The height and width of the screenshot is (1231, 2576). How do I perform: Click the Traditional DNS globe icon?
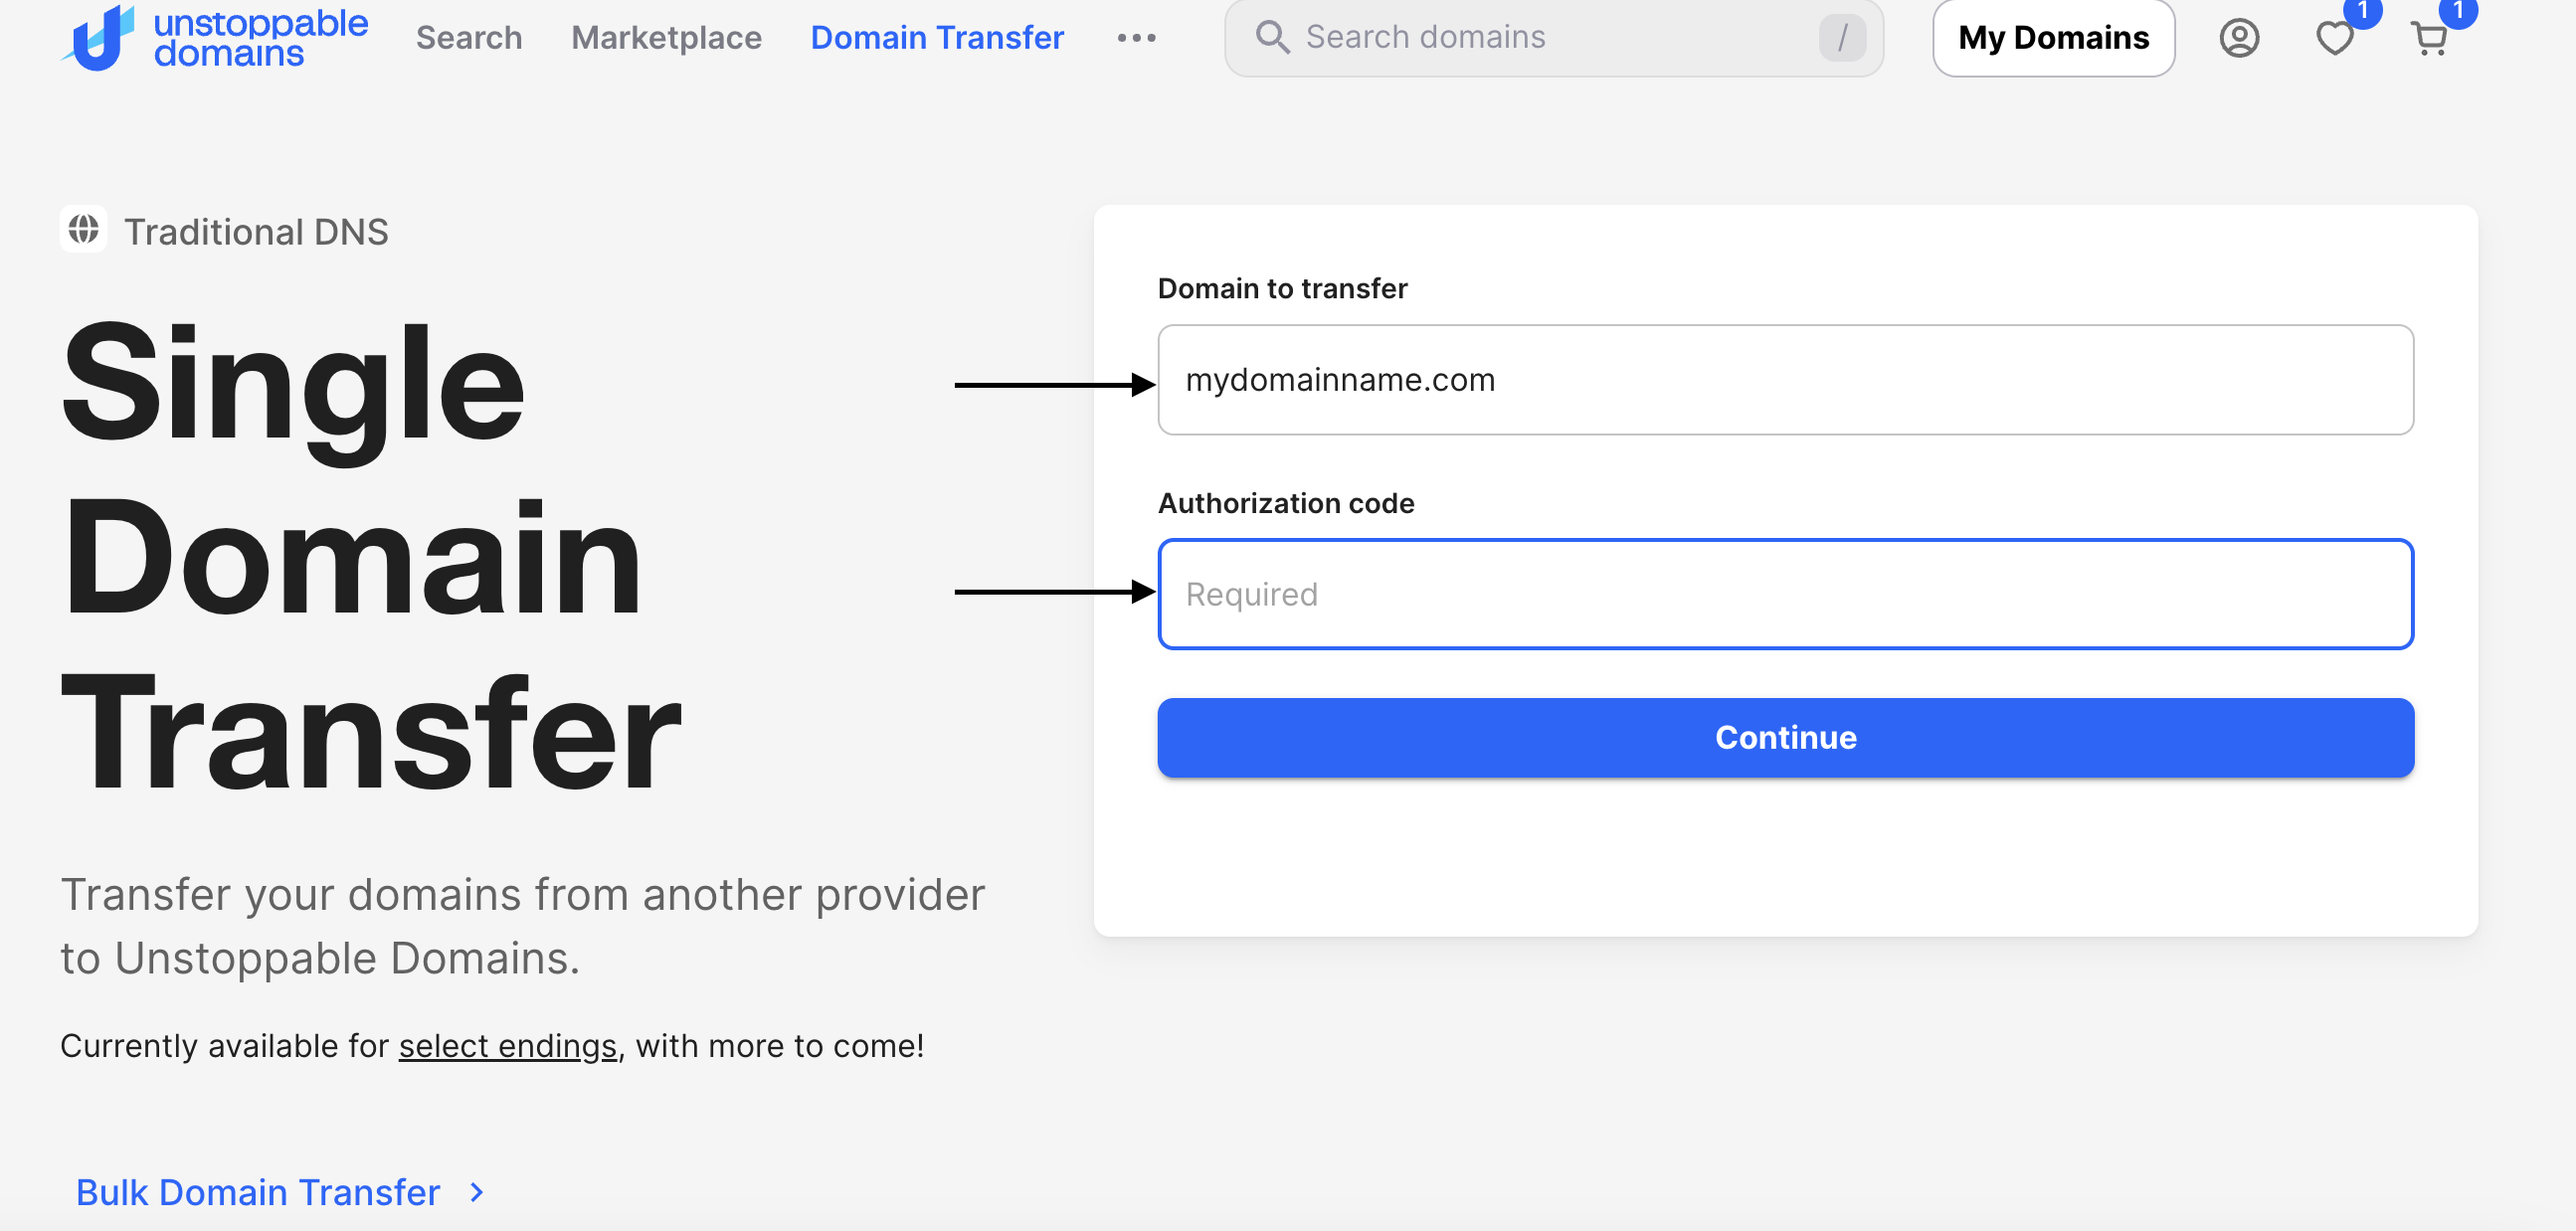pos(83,229)
